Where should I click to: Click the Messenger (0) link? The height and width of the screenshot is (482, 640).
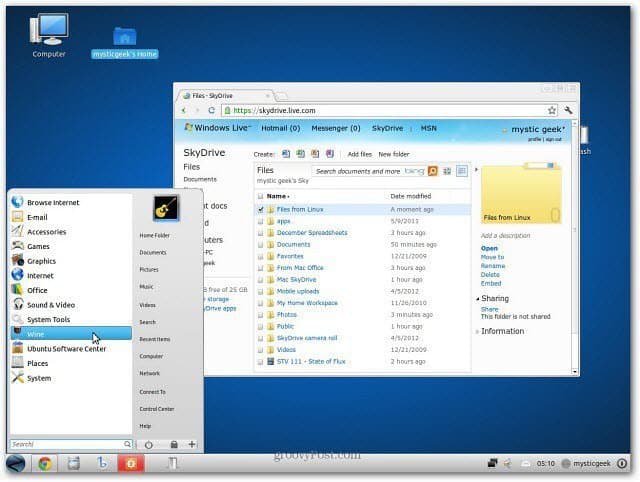tap(336, 128)
